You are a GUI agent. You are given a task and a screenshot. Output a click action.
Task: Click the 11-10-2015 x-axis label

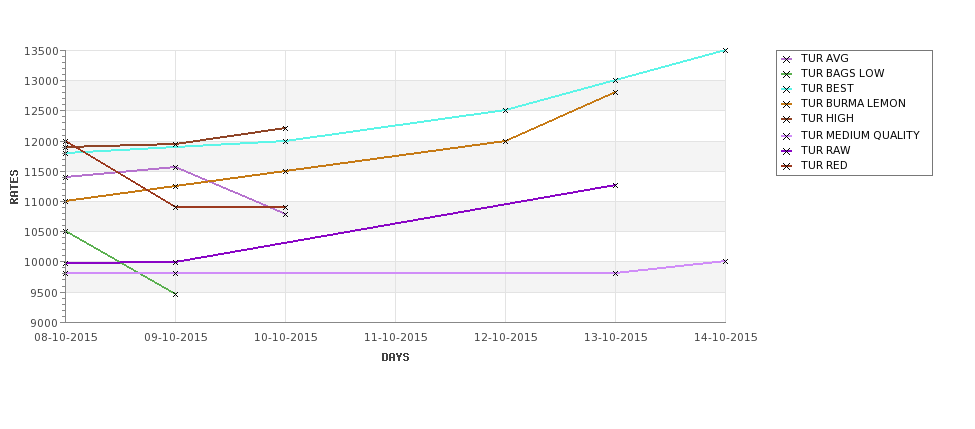click(x=395, y=338)
